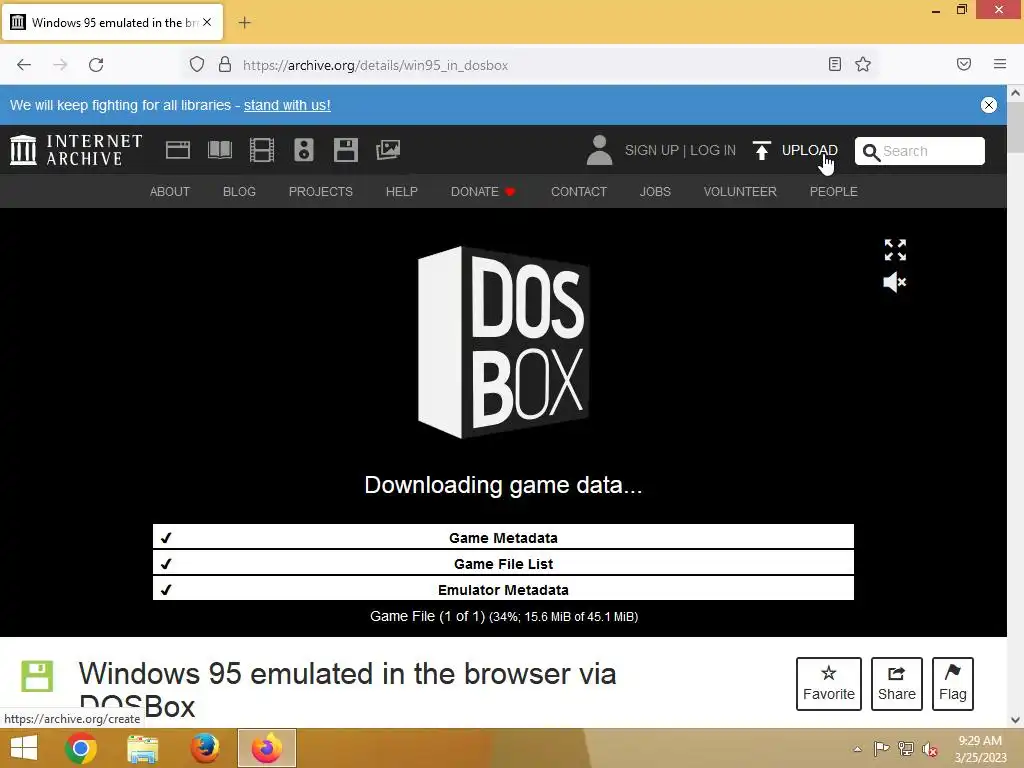This screenshot has height=768, width=1024.
Task: Open VOLUNTEER menu item
Action: (x=740, y=191)
